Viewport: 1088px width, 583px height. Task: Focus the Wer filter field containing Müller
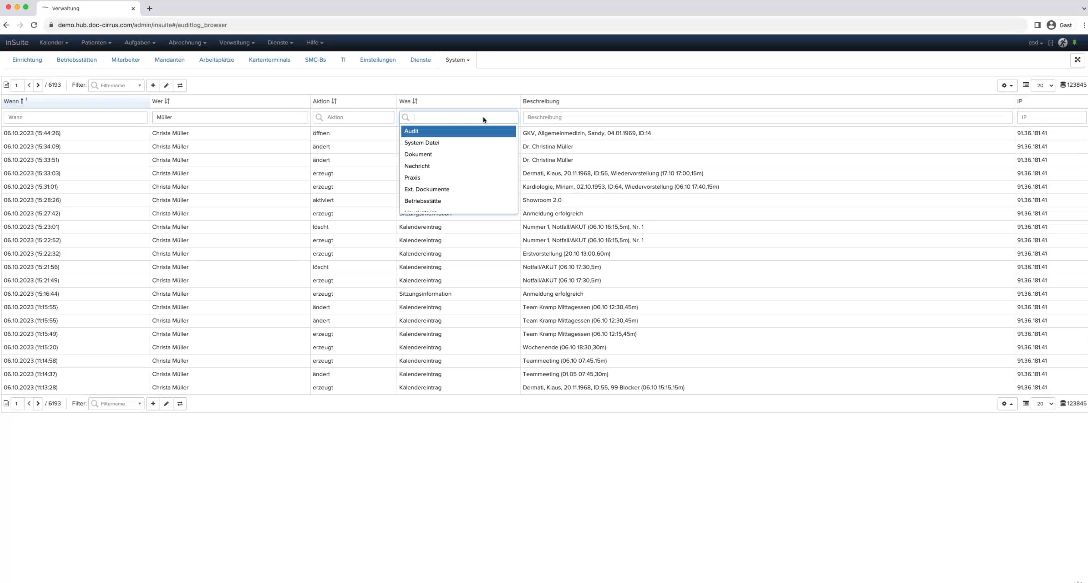click(x=230, y=117)
